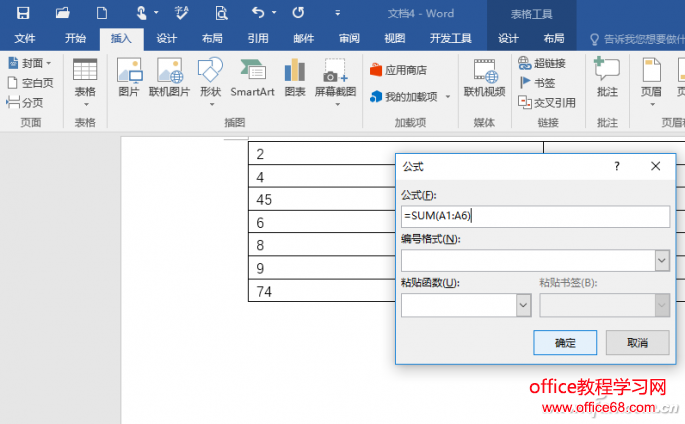Viewport: 685px width, 424px height.
Task: Click the table cell containing 74
Action: point(322,291)
